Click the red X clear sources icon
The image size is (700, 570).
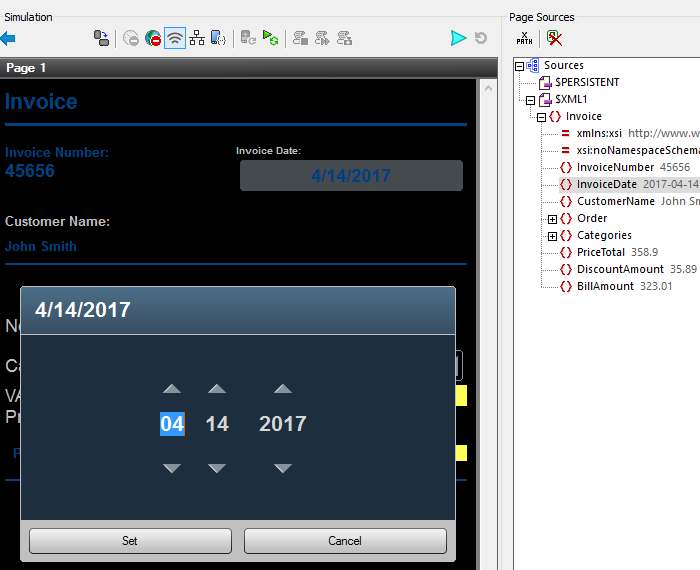click(x=554, y=38)
